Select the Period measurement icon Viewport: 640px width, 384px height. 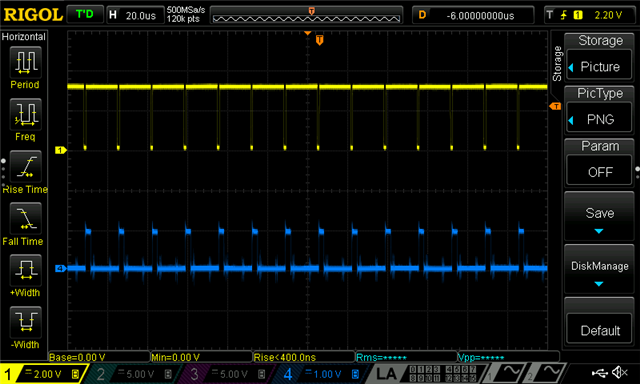point(25,62)
